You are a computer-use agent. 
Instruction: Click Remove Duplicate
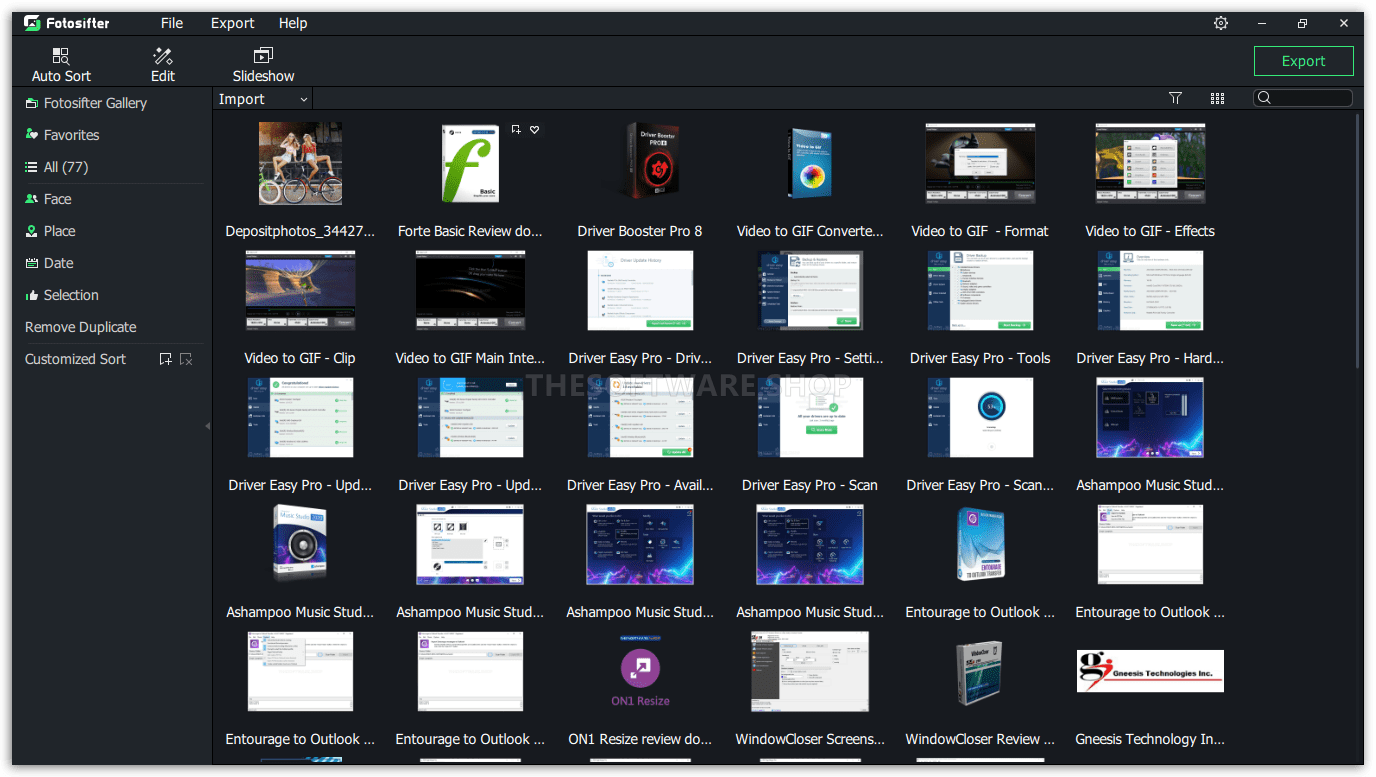tap(81, 327)
